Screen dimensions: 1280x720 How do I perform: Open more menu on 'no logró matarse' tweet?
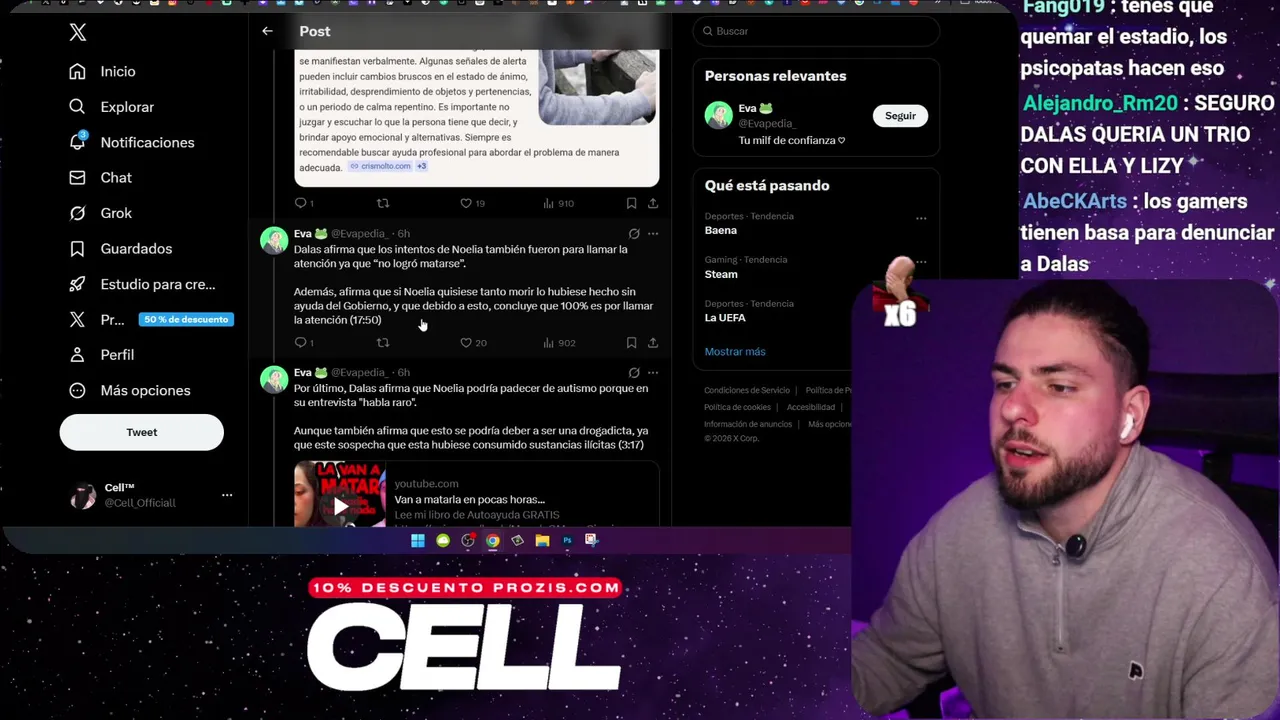tap(653, 234)
